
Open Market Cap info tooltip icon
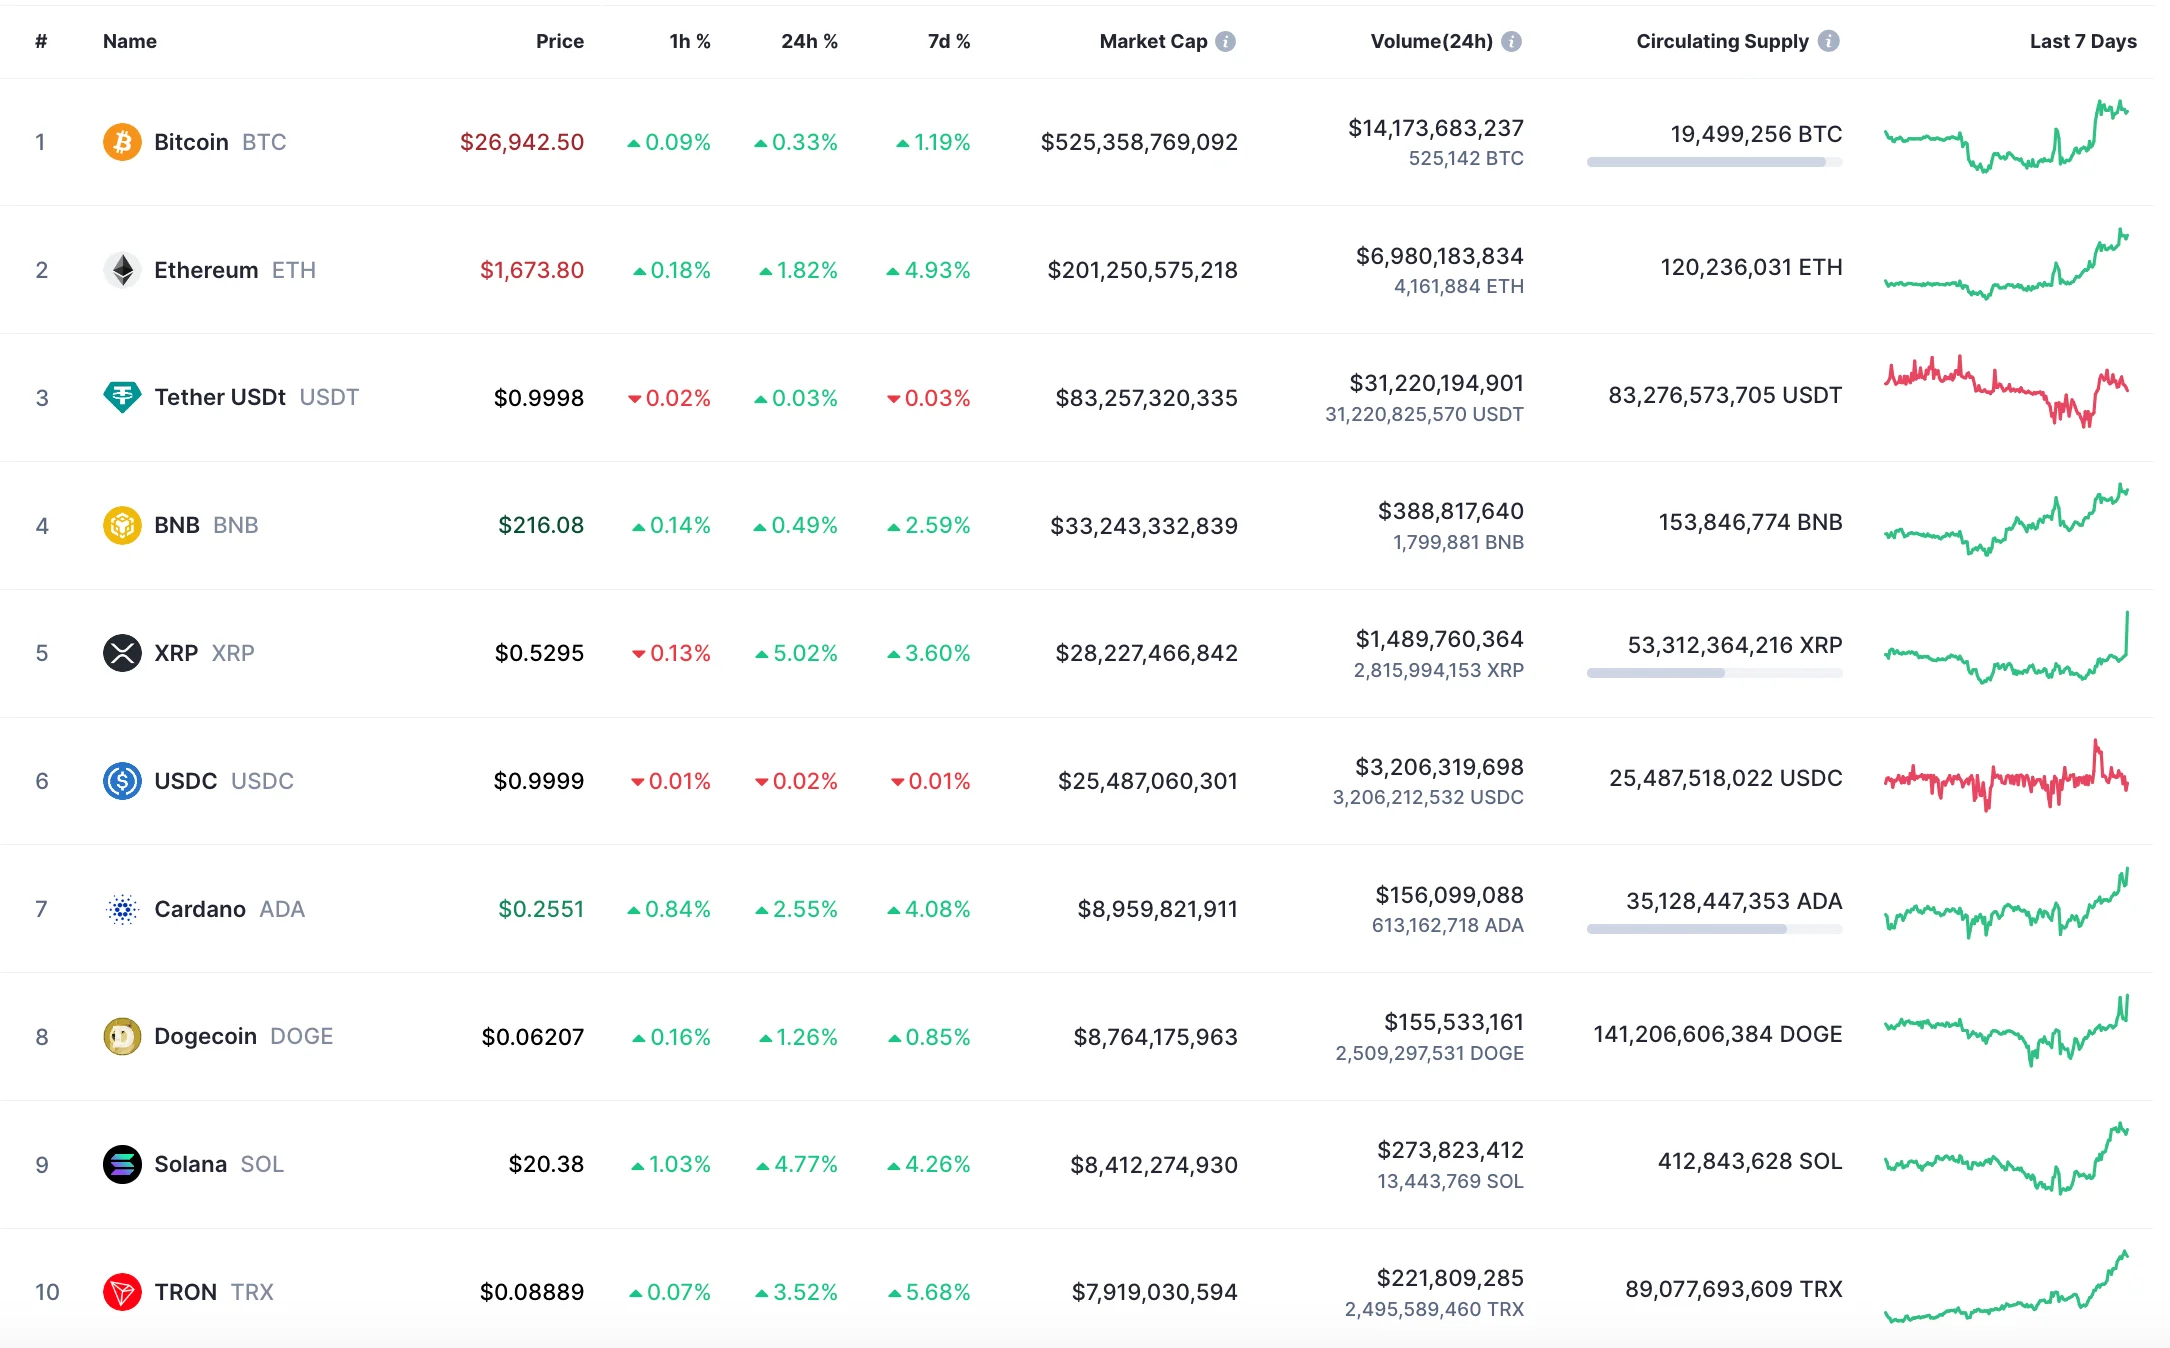click(1226, 41)
